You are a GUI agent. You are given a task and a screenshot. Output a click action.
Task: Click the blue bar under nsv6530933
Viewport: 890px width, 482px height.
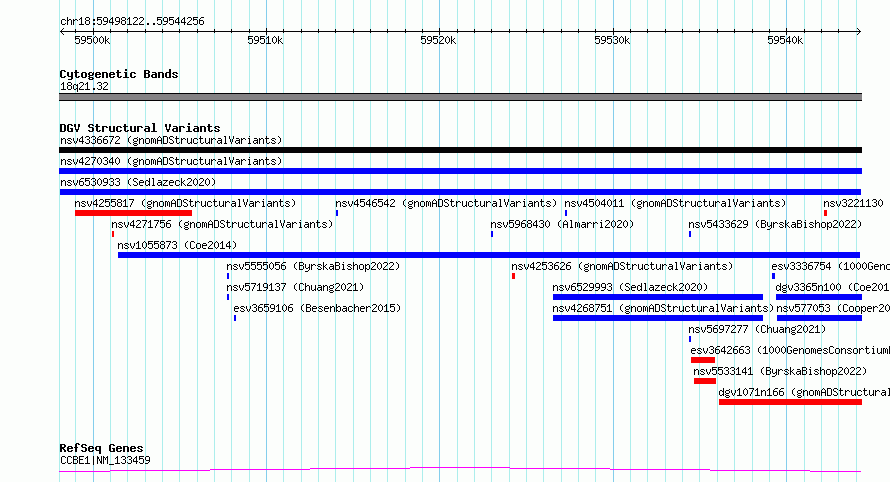(x=460, y=192)
